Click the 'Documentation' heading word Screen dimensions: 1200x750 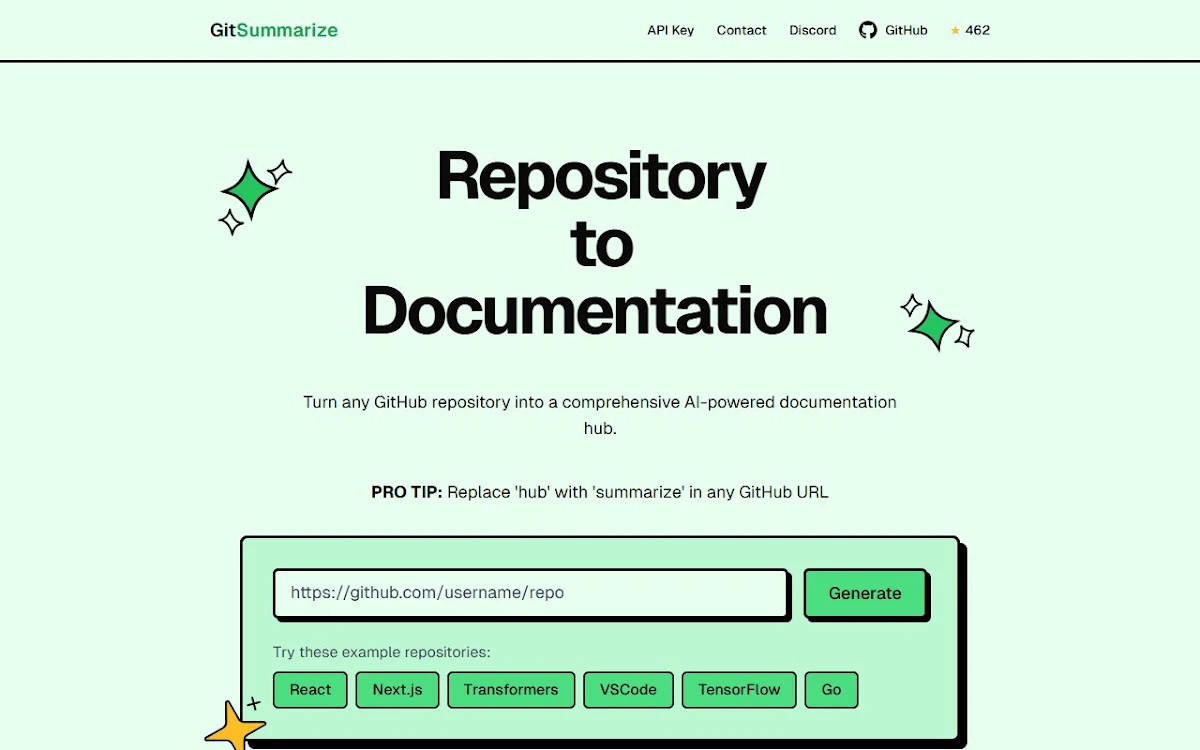pyautogui.click(x=595, y=310)
